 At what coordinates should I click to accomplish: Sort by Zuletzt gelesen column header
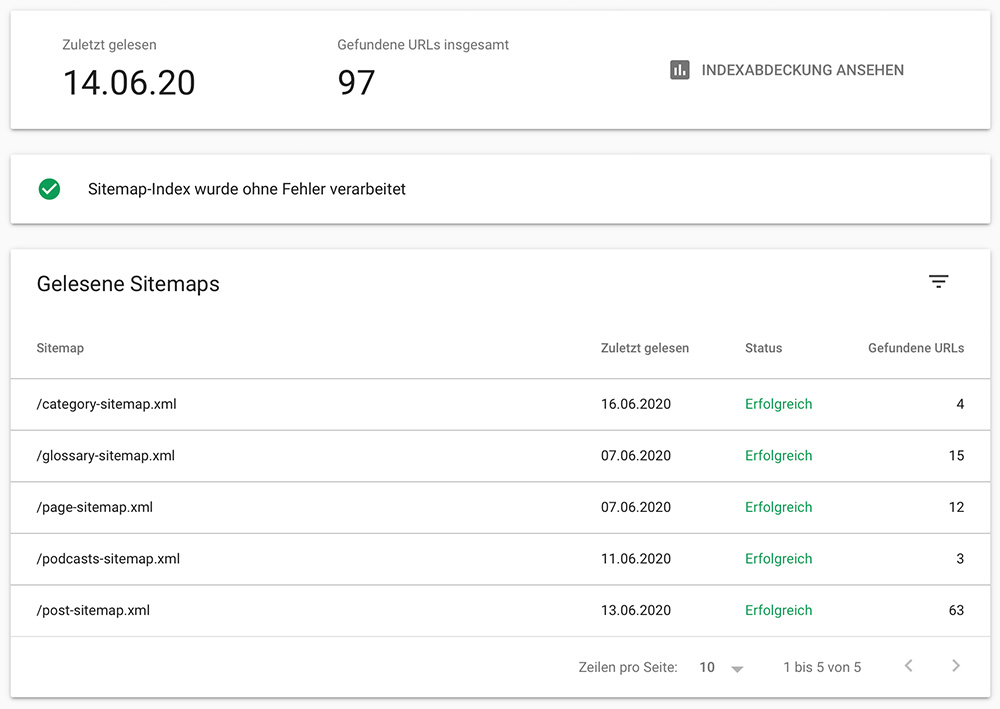pyautogui.click(x=644, y=348)
